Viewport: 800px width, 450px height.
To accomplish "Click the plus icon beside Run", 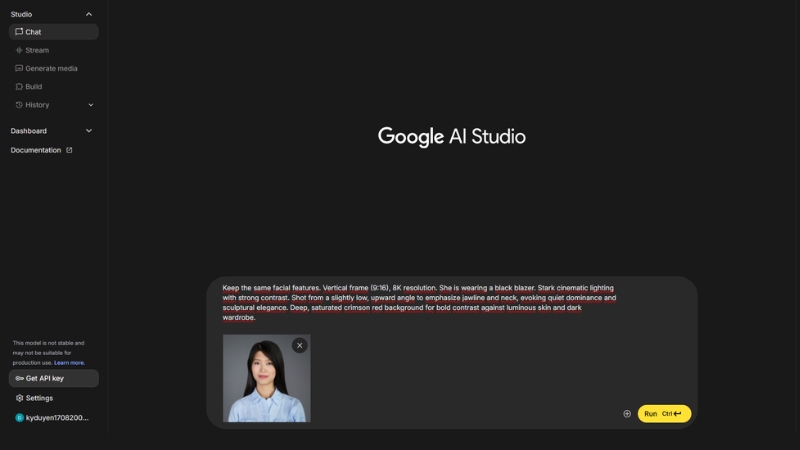I will [x=627, y=414].
